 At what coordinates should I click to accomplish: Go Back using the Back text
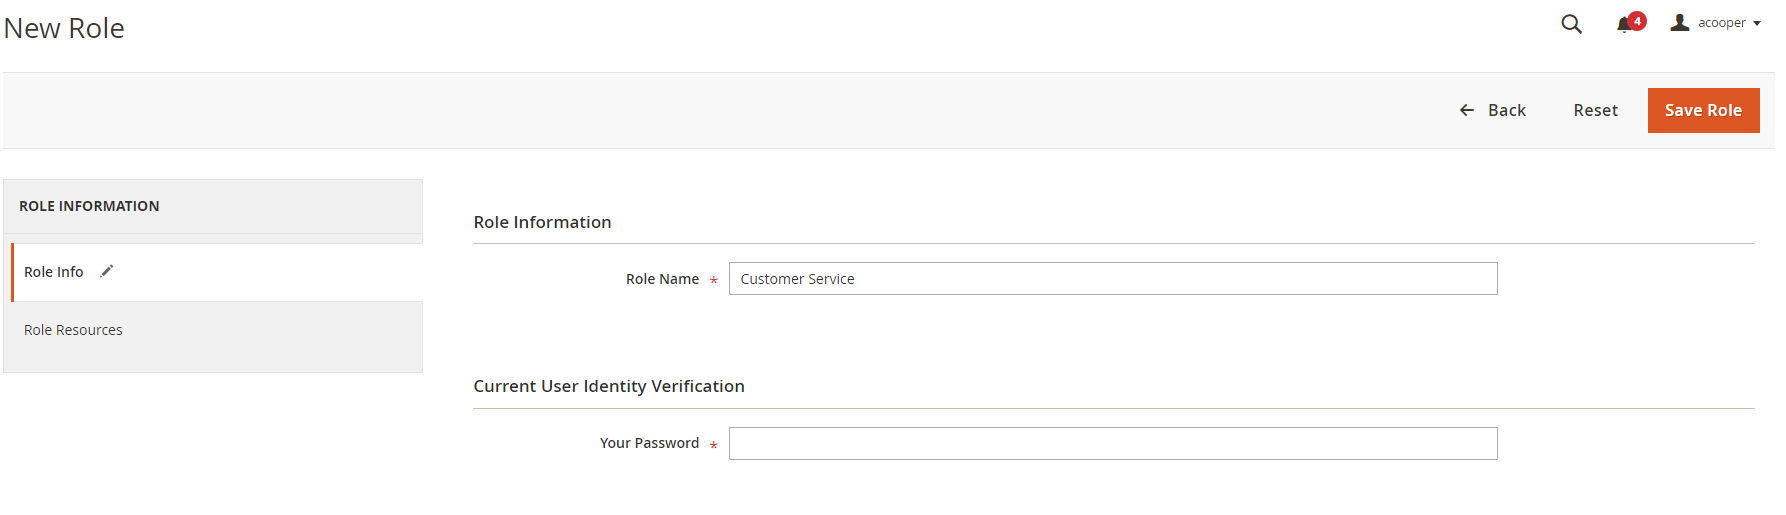click(1506, 110)
